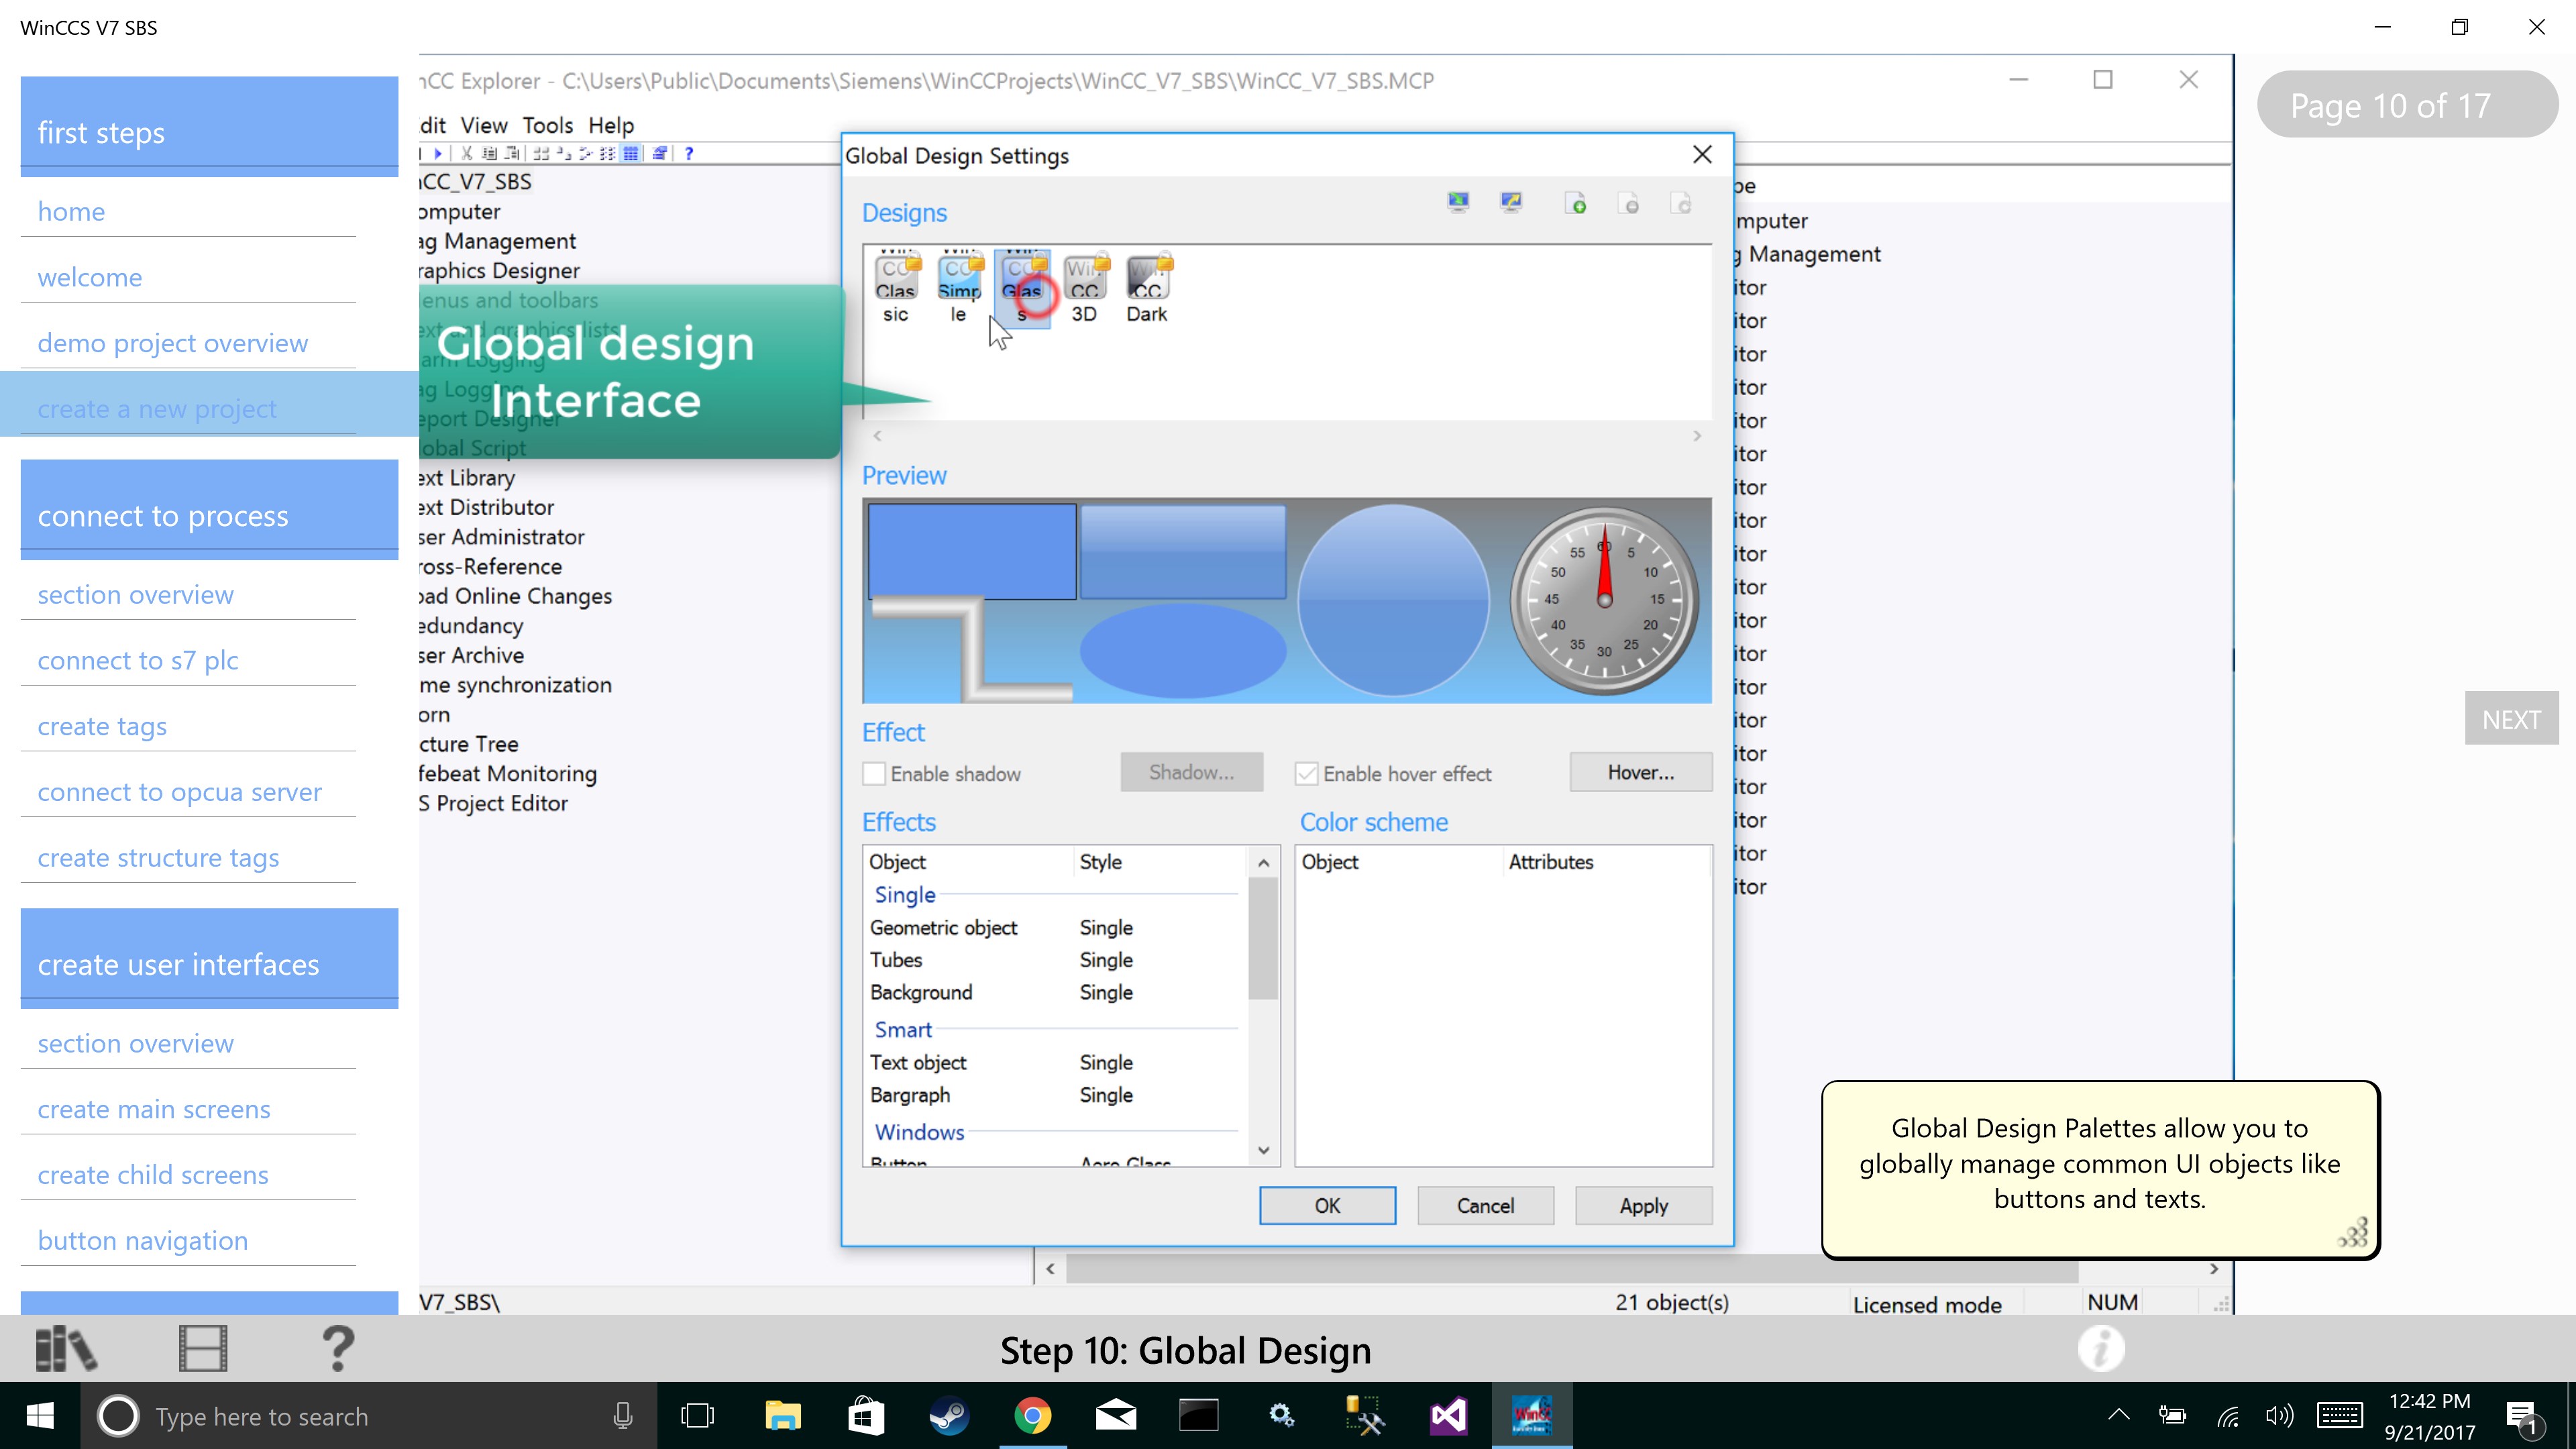Image resolution: width=2576 pixels, height=1449 pixels.
Task: Open the View menu
Action: pyautogui.click(x=484, y=125)
